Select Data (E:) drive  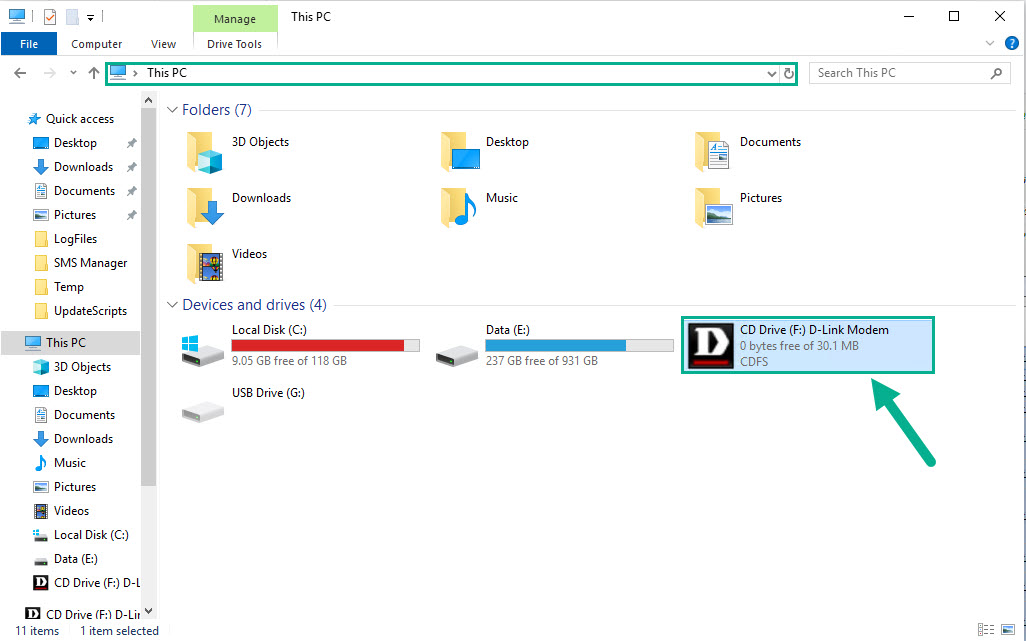[555, 345]
